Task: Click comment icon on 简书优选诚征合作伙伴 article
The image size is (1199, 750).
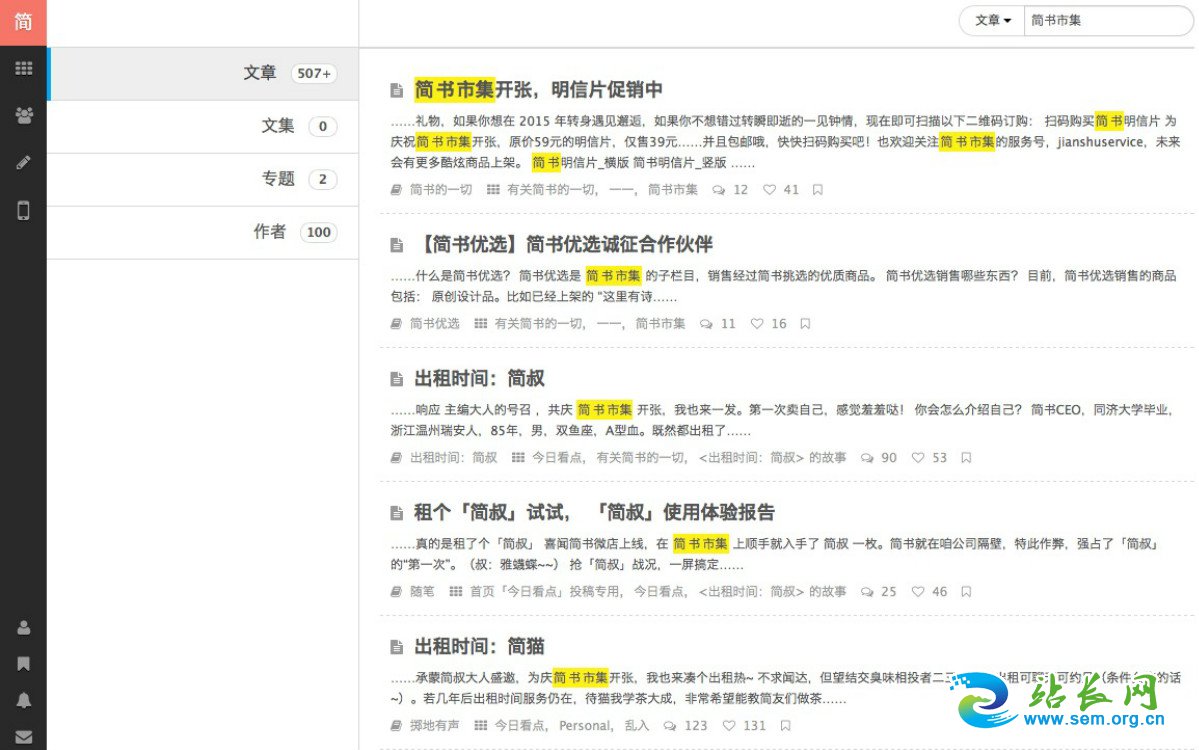Action: (706, 324)
